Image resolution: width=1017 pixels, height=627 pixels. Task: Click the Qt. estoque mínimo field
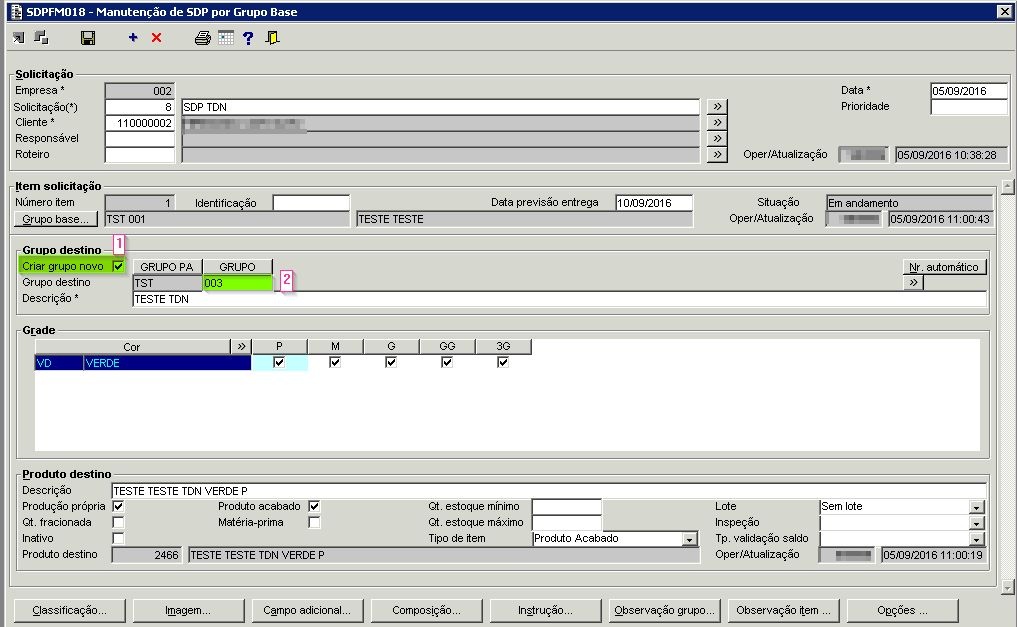coord(567,506)
